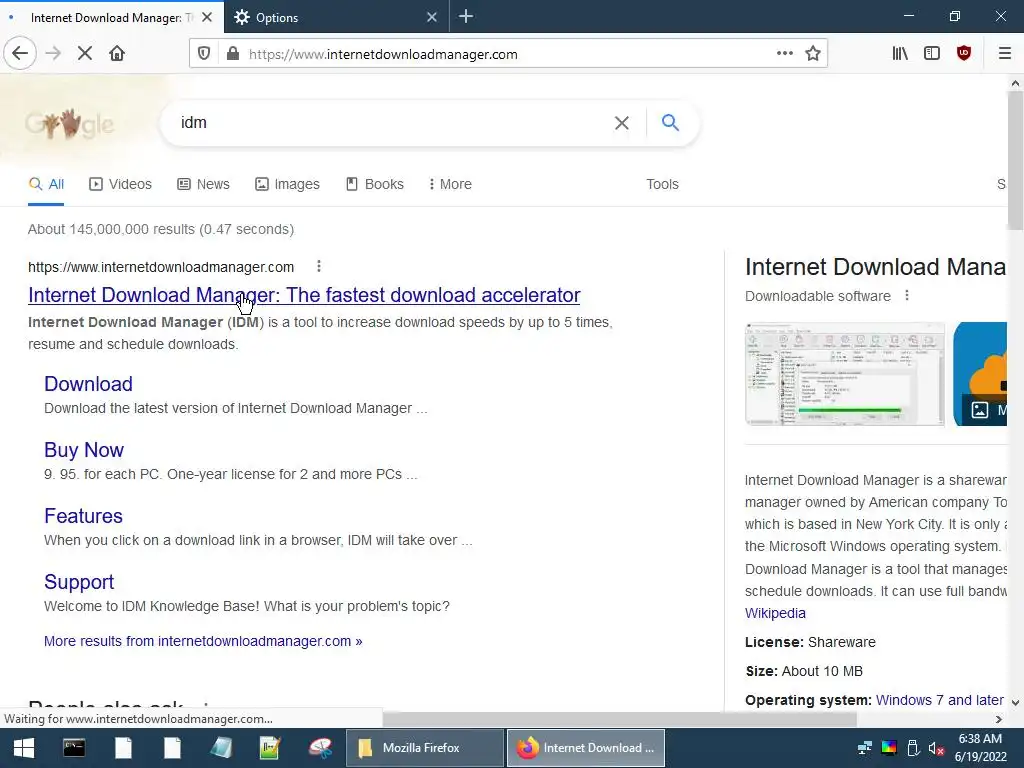Bookmark this page with star
Viewport: 1024px width, 768px height.
tap(812, 53)
